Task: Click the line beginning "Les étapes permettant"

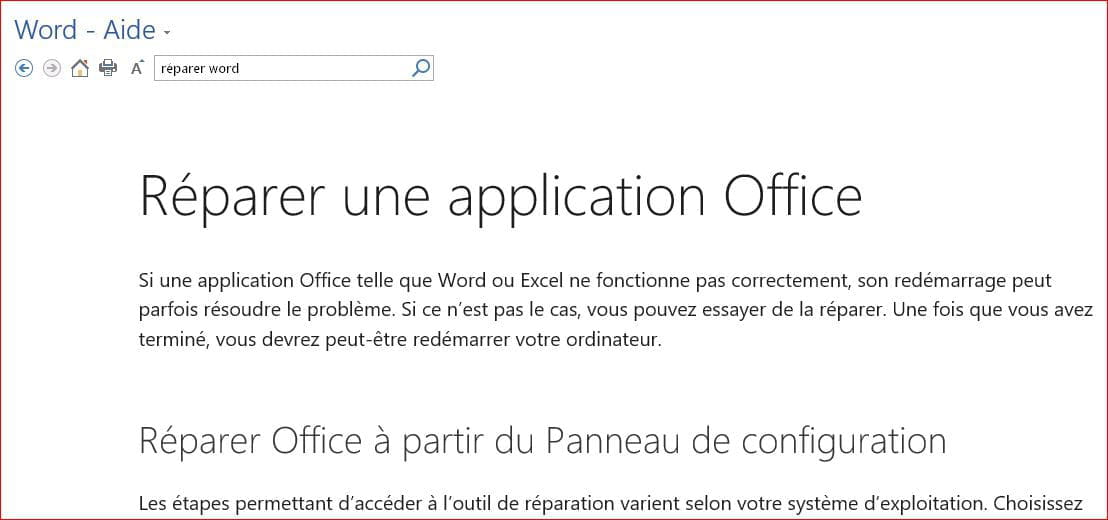Action: click(611, 504)
